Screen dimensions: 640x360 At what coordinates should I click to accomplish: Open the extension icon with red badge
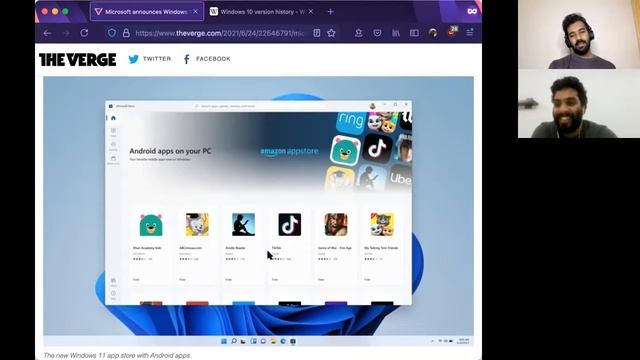click(452, 32)
